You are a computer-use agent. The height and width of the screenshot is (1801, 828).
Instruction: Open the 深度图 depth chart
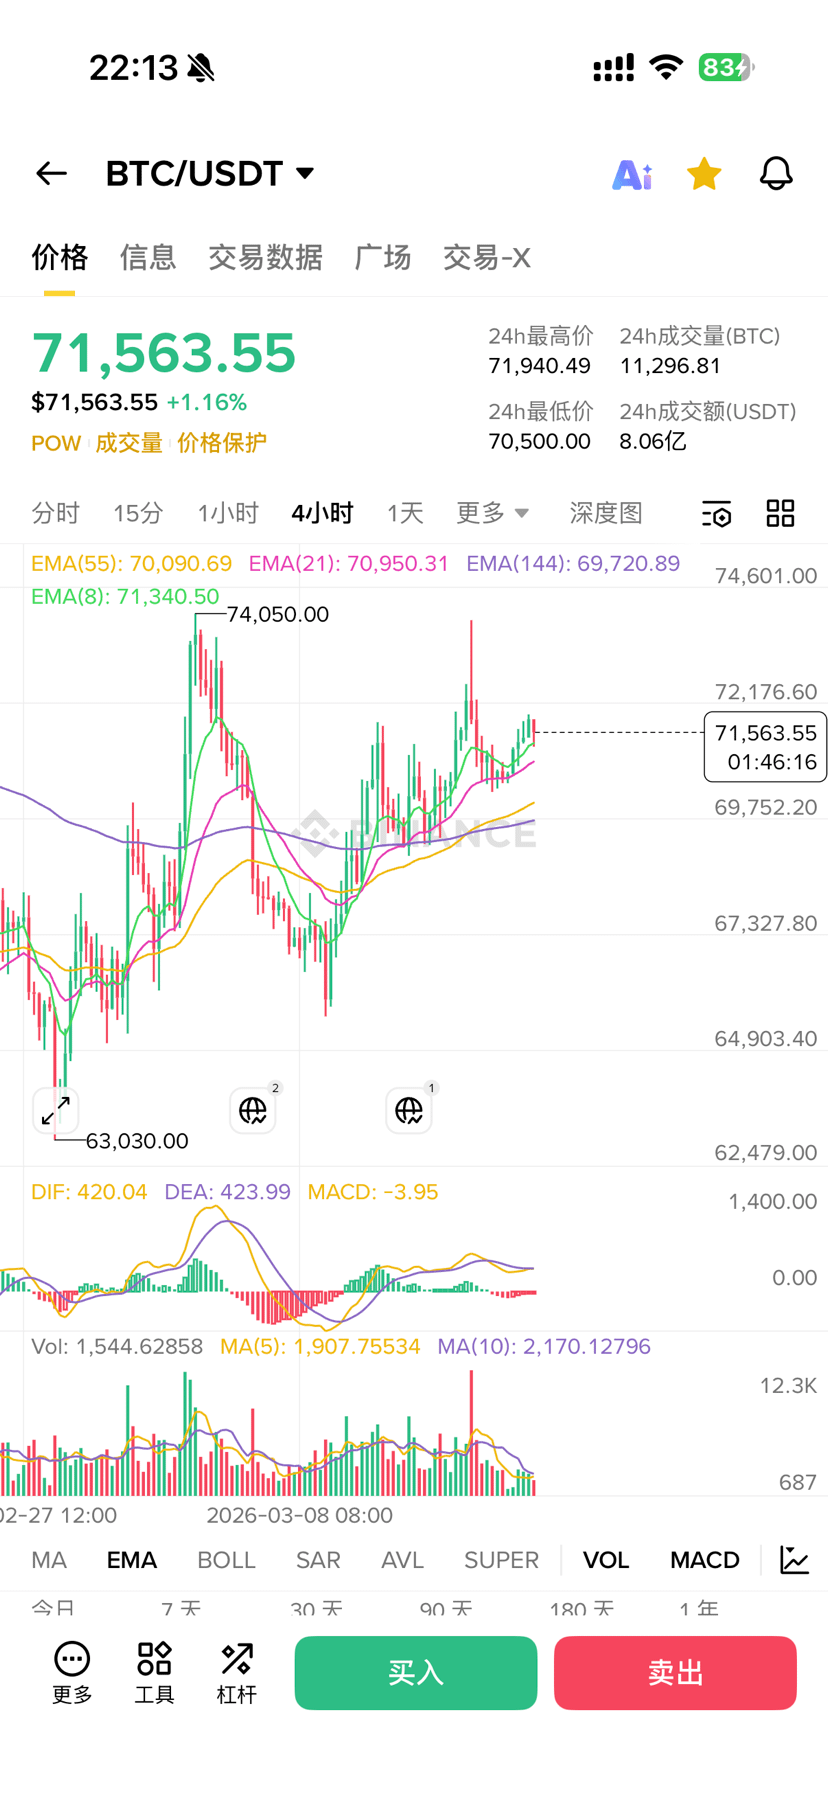click(606, 513)
